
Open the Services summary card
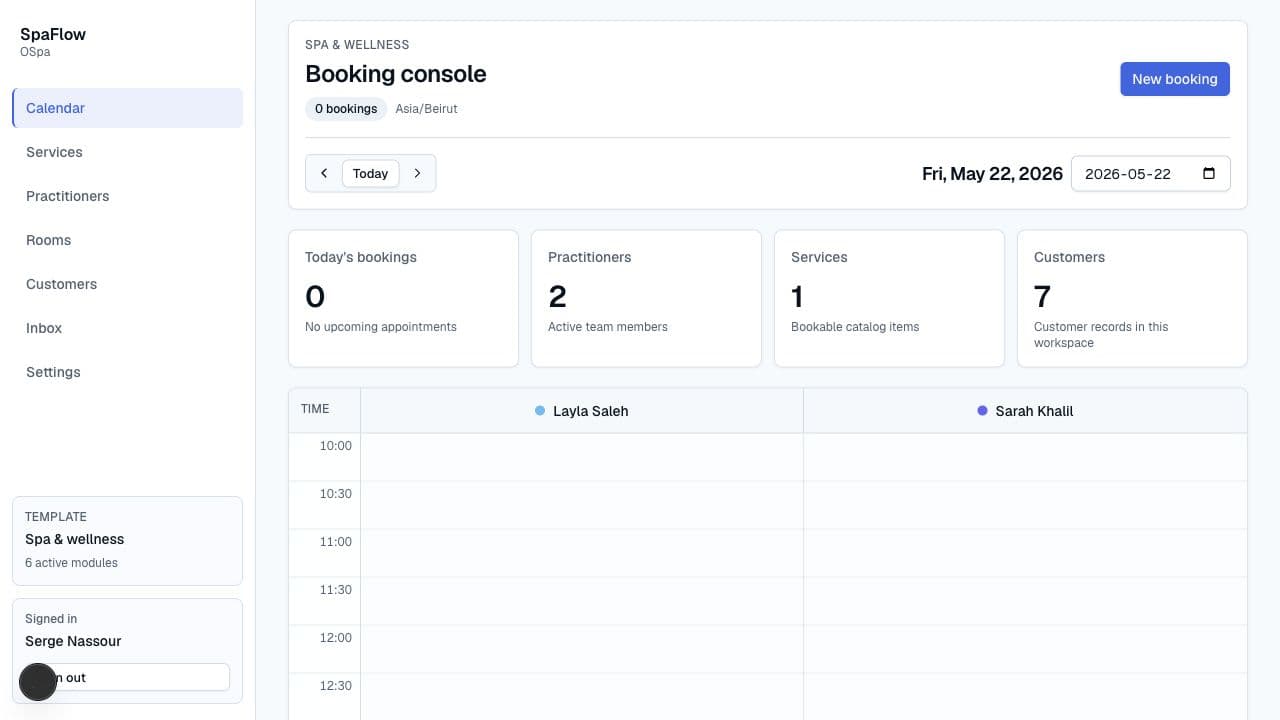[889, 298]
